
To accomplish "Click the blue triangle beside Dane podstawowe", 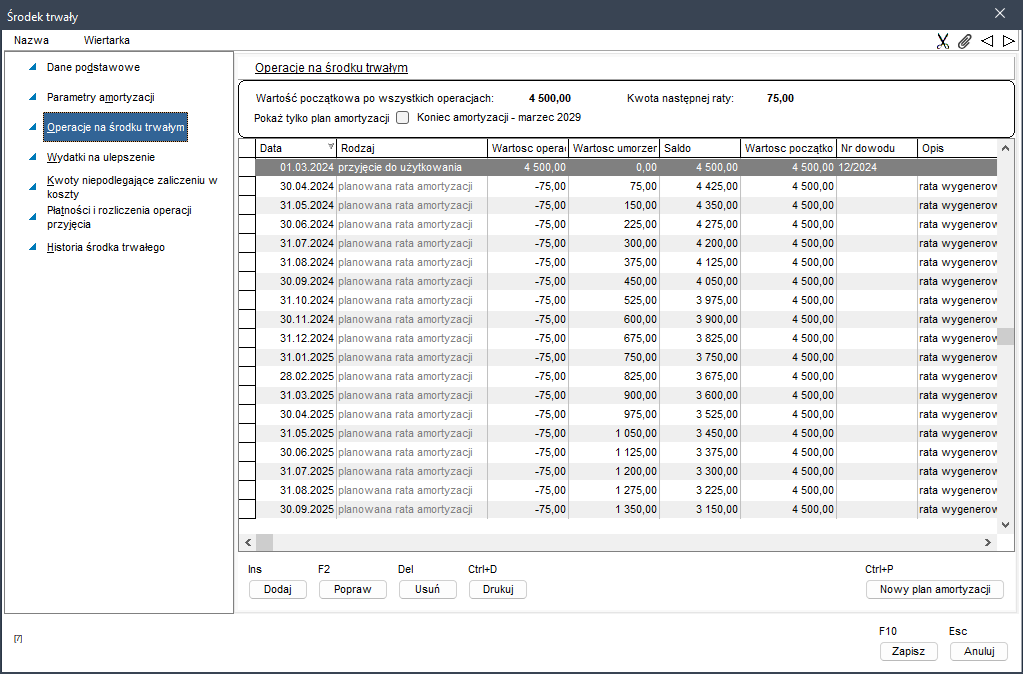I will pyautogui.click(x=33, y=67).
